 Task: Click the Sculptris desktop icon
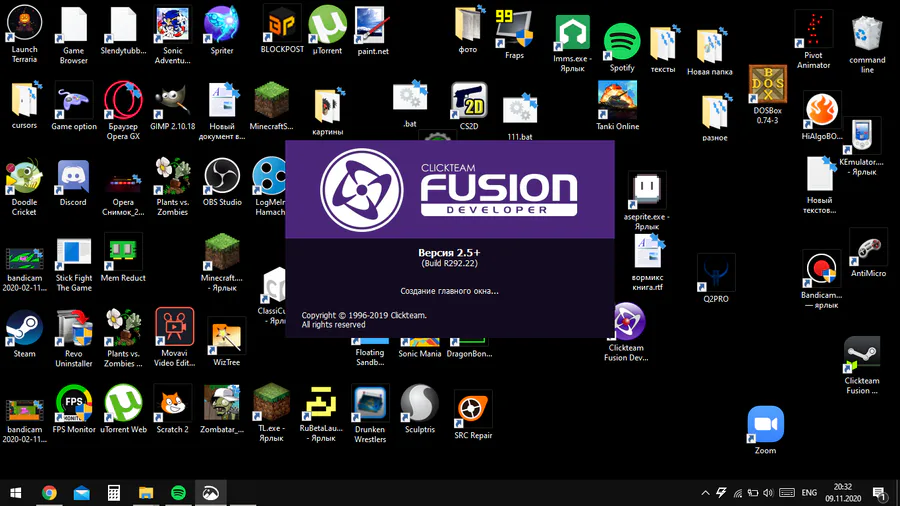tap(420, 403)
